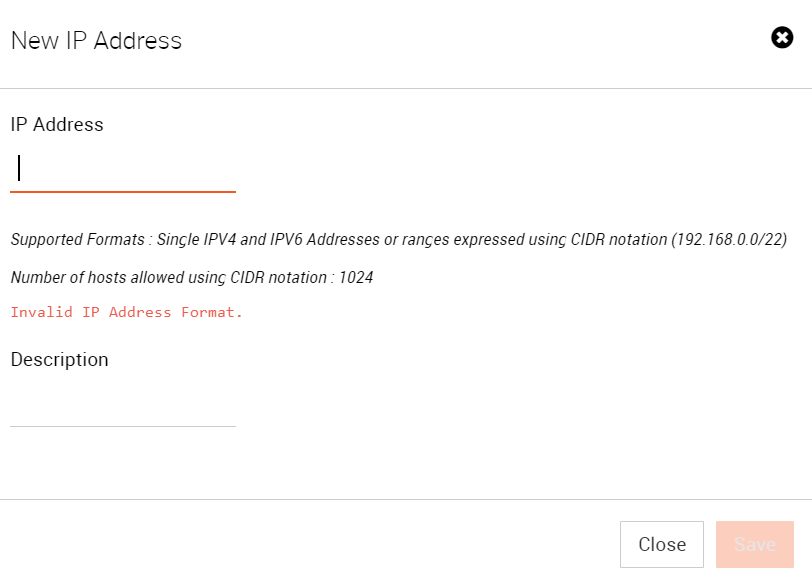812x583 pixels.
Task: Select the 192.168.0.0/22 example text
Action: point(729,239)
